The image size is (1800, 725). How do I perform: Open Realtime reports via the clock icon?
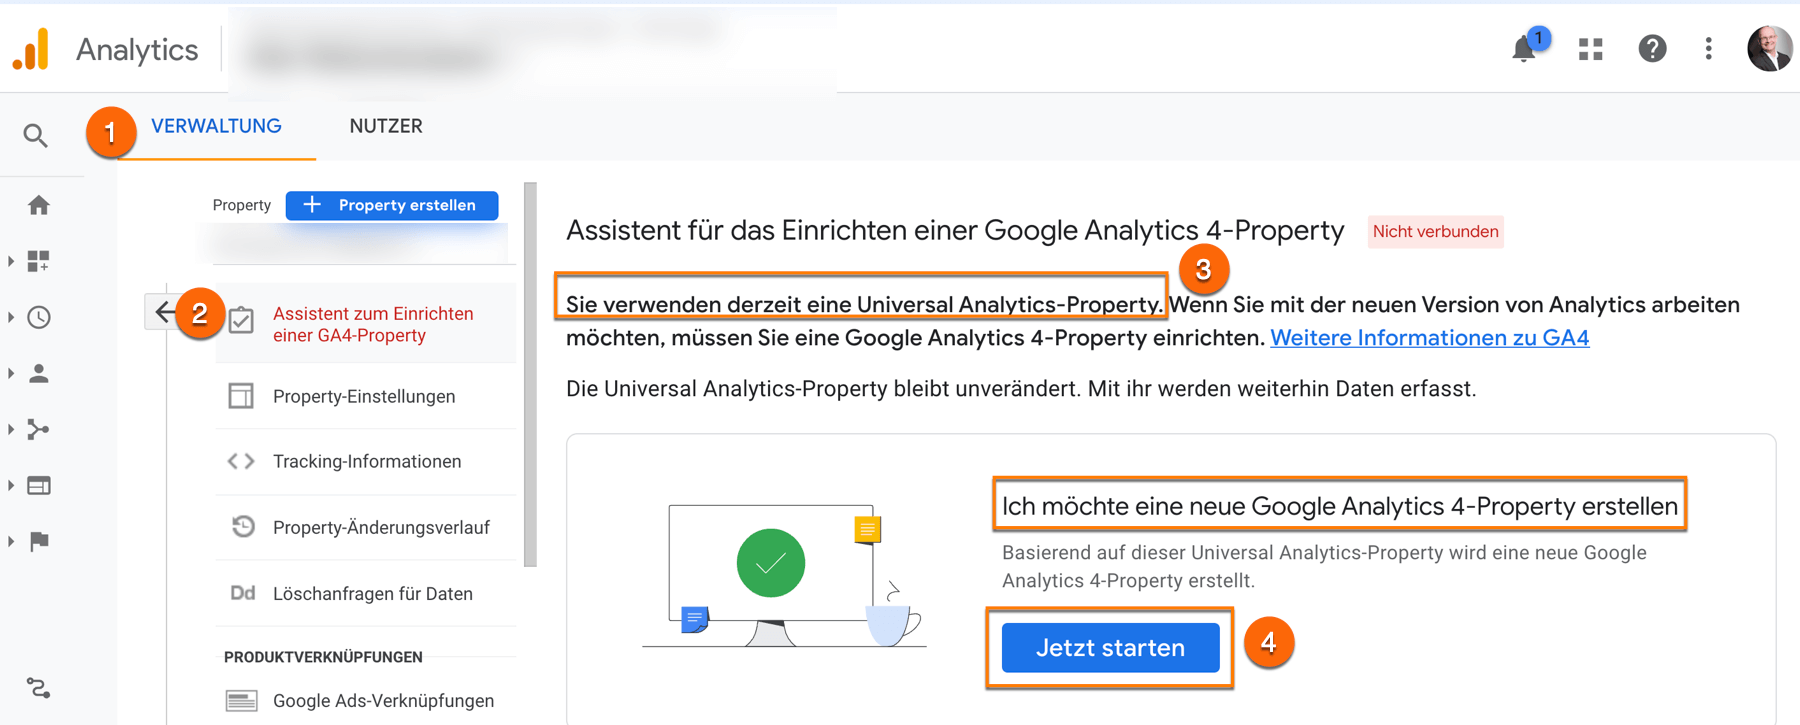point(39,317)
